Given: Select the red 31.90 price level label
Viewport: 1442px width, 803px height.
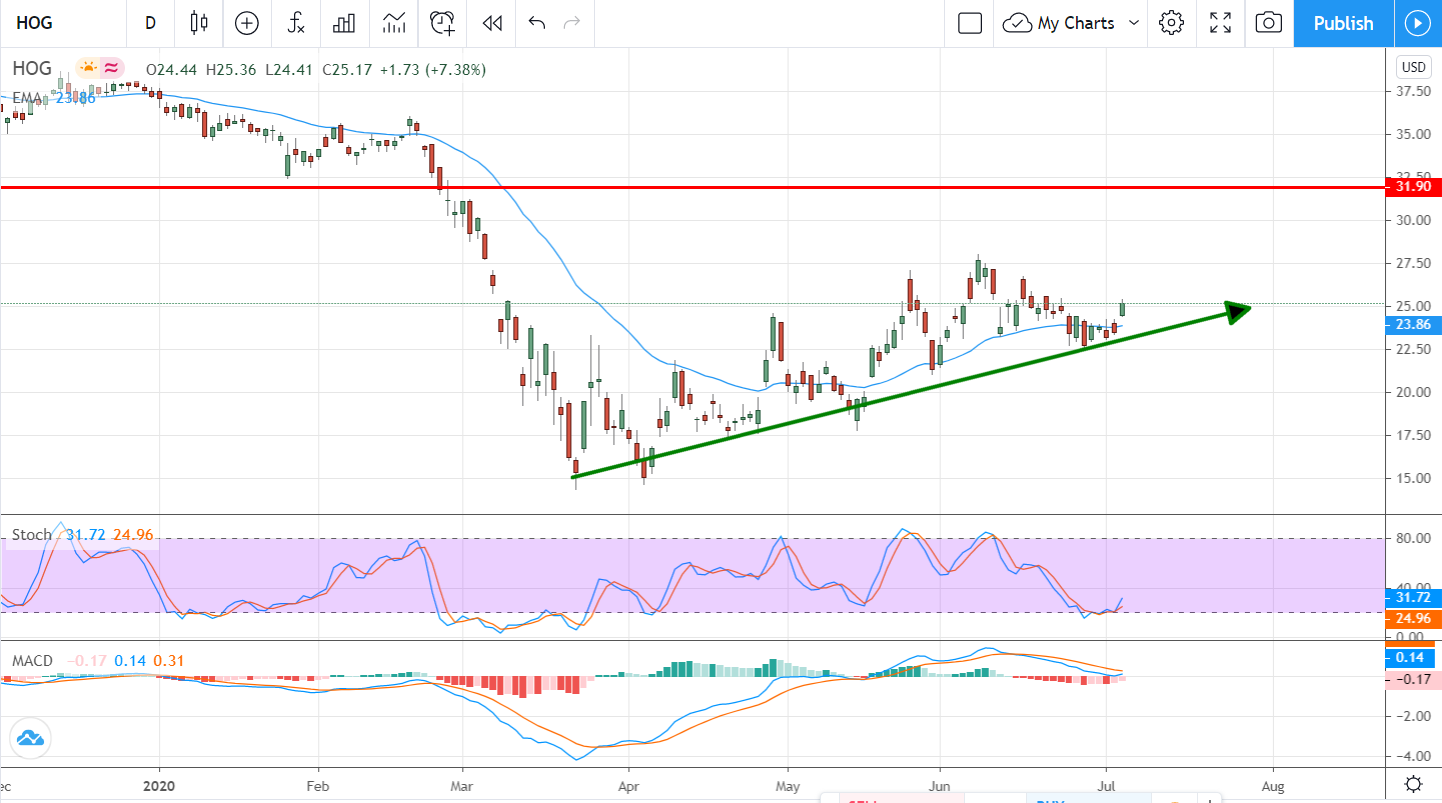Looking at the screenshot, I should [1413, 187].
